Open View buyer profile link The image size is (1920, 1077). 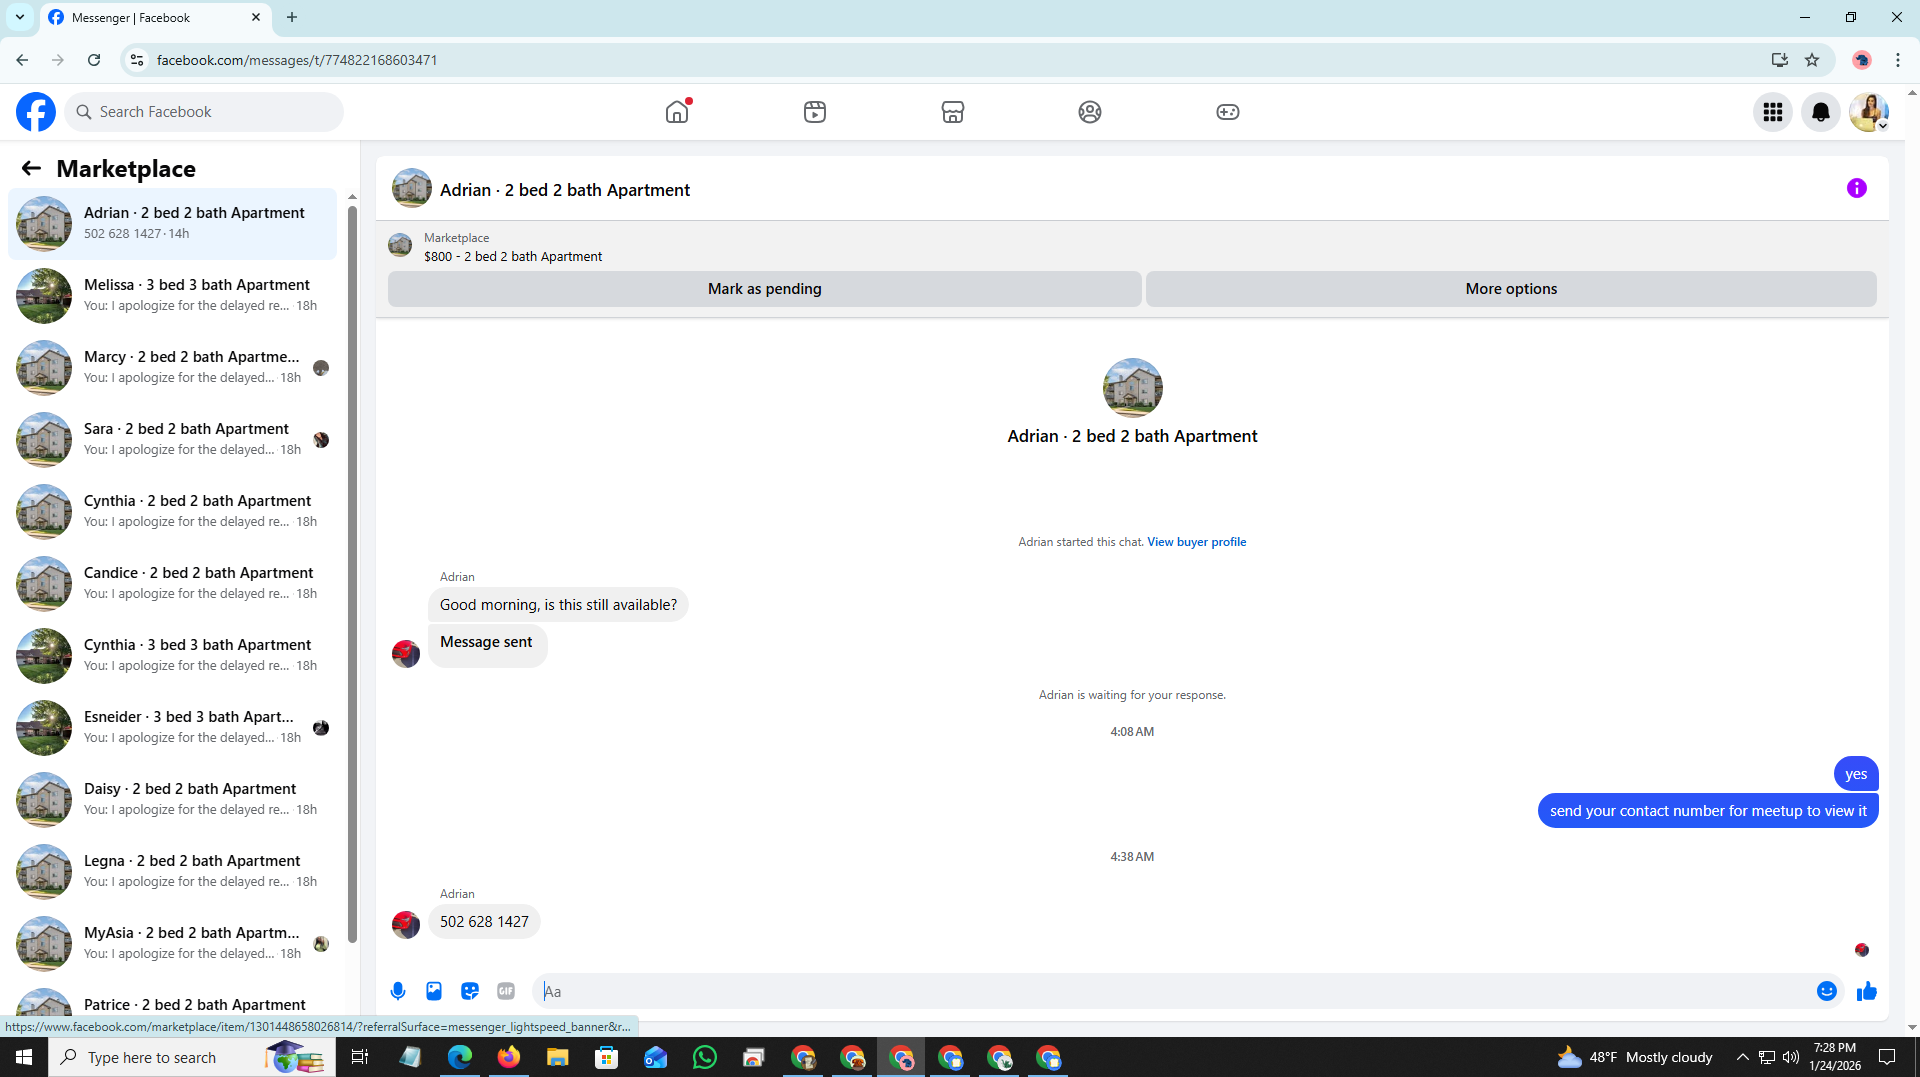coord(1196,542)
